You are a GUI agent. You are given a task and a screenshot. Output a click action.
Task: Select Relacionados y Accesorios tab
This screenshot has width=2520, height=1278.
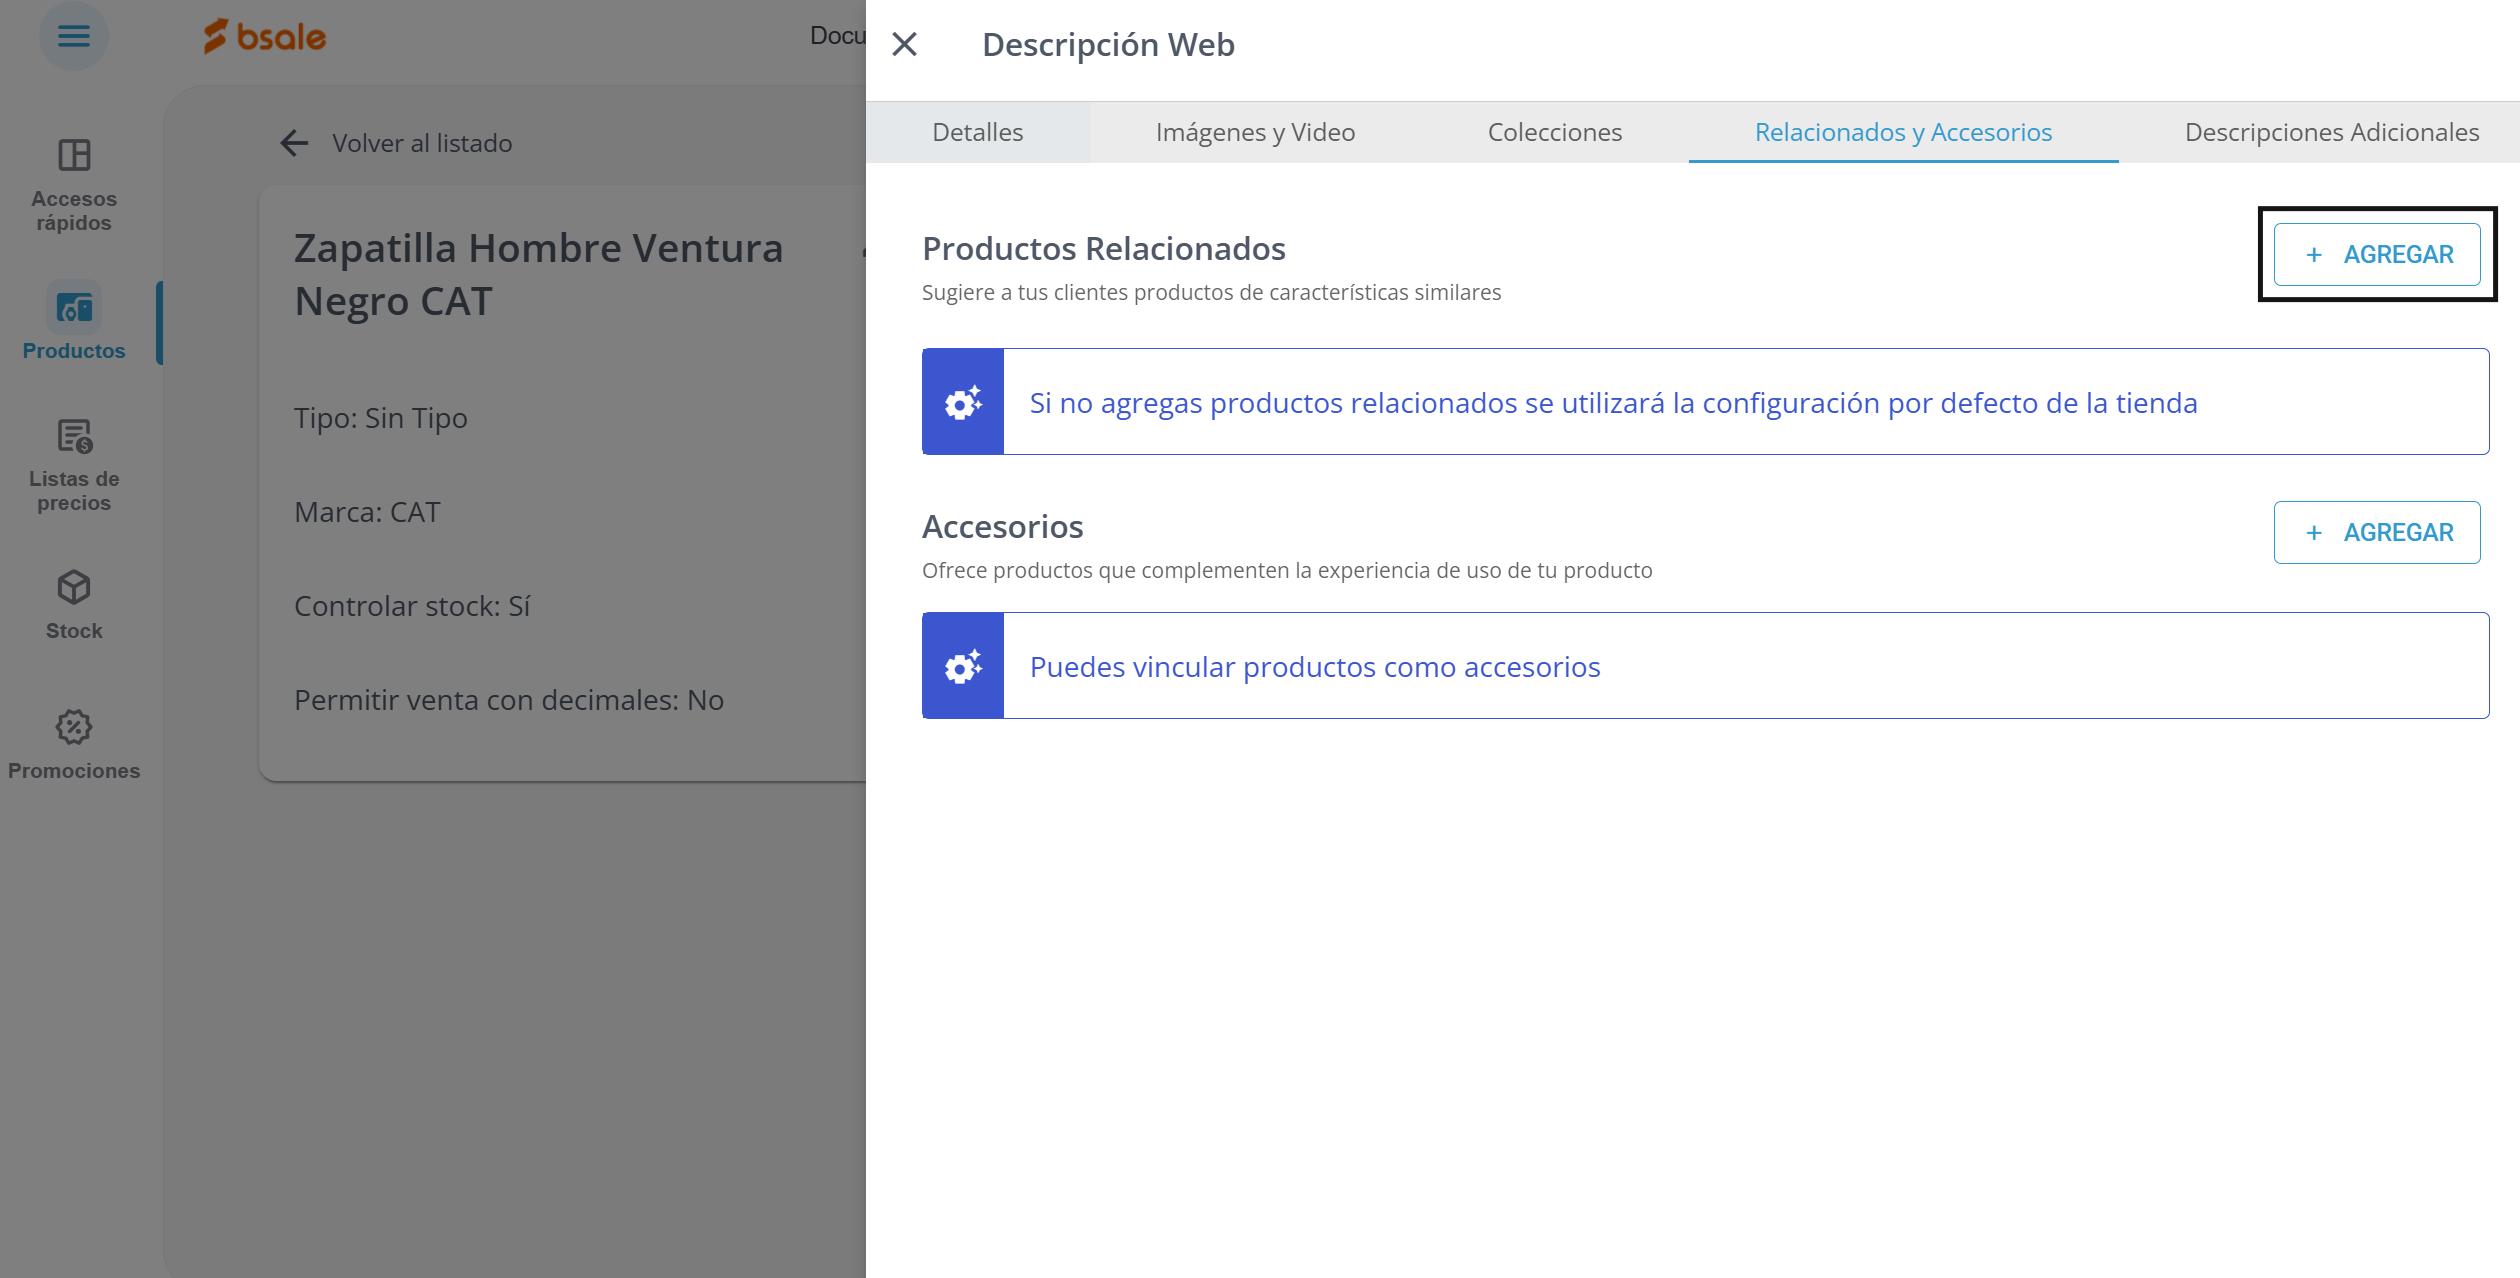pos(1903,132)
